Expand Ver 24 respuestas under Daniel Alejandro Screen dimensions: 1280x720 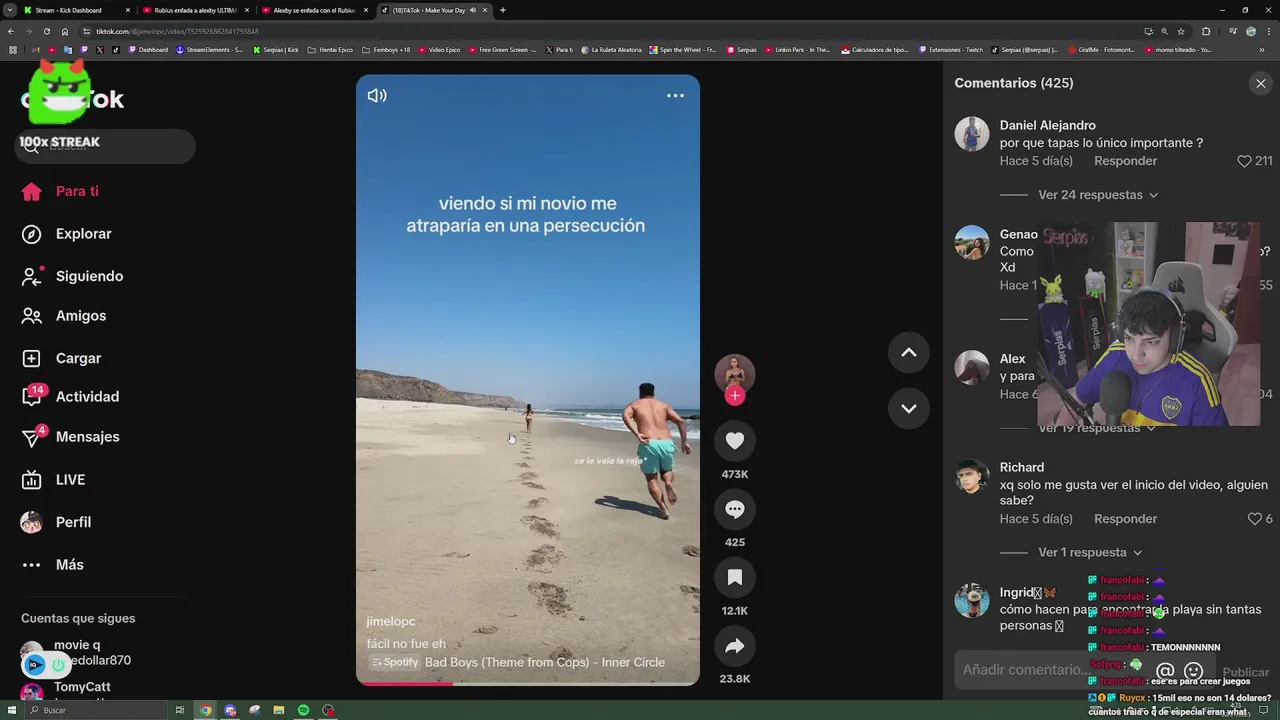pos(1098,195)
